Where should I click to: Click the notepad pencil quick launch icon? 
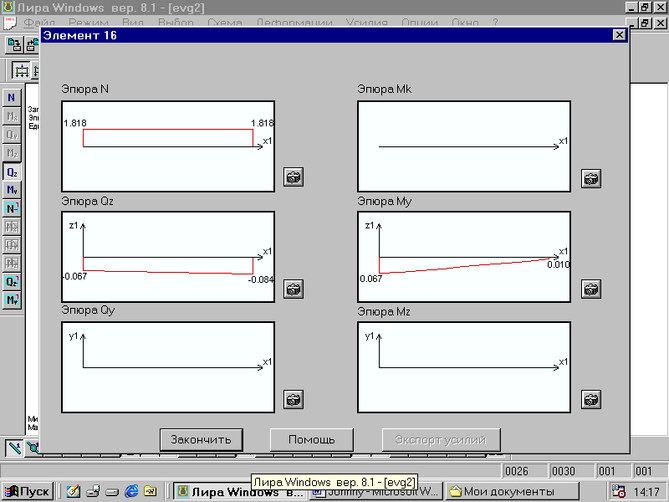pos(73,492)
